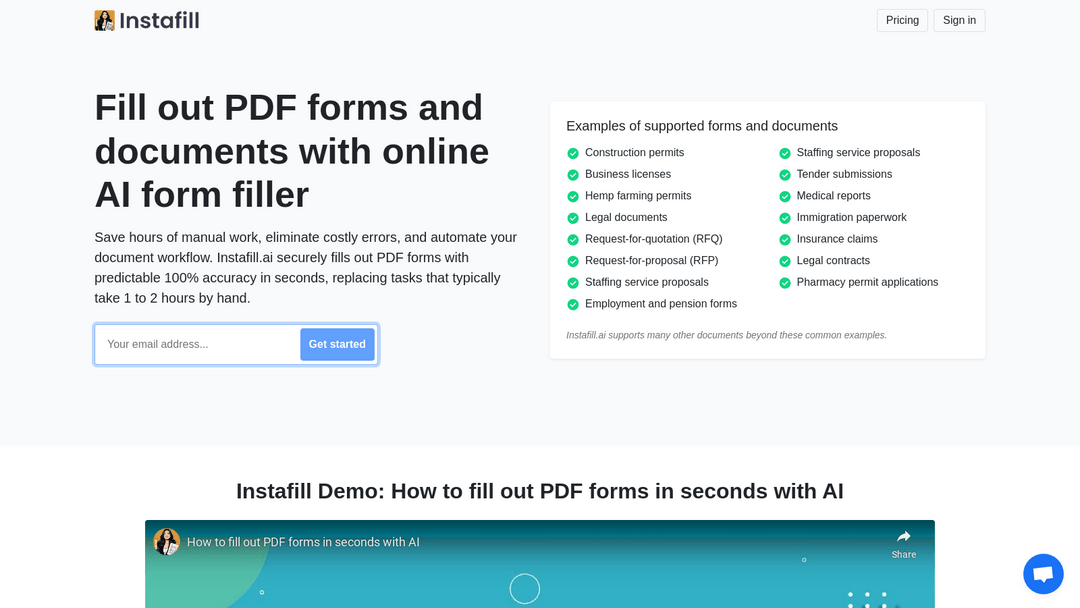
Task: Click the 'Insurance claims' text
Action: click(837, 239)
